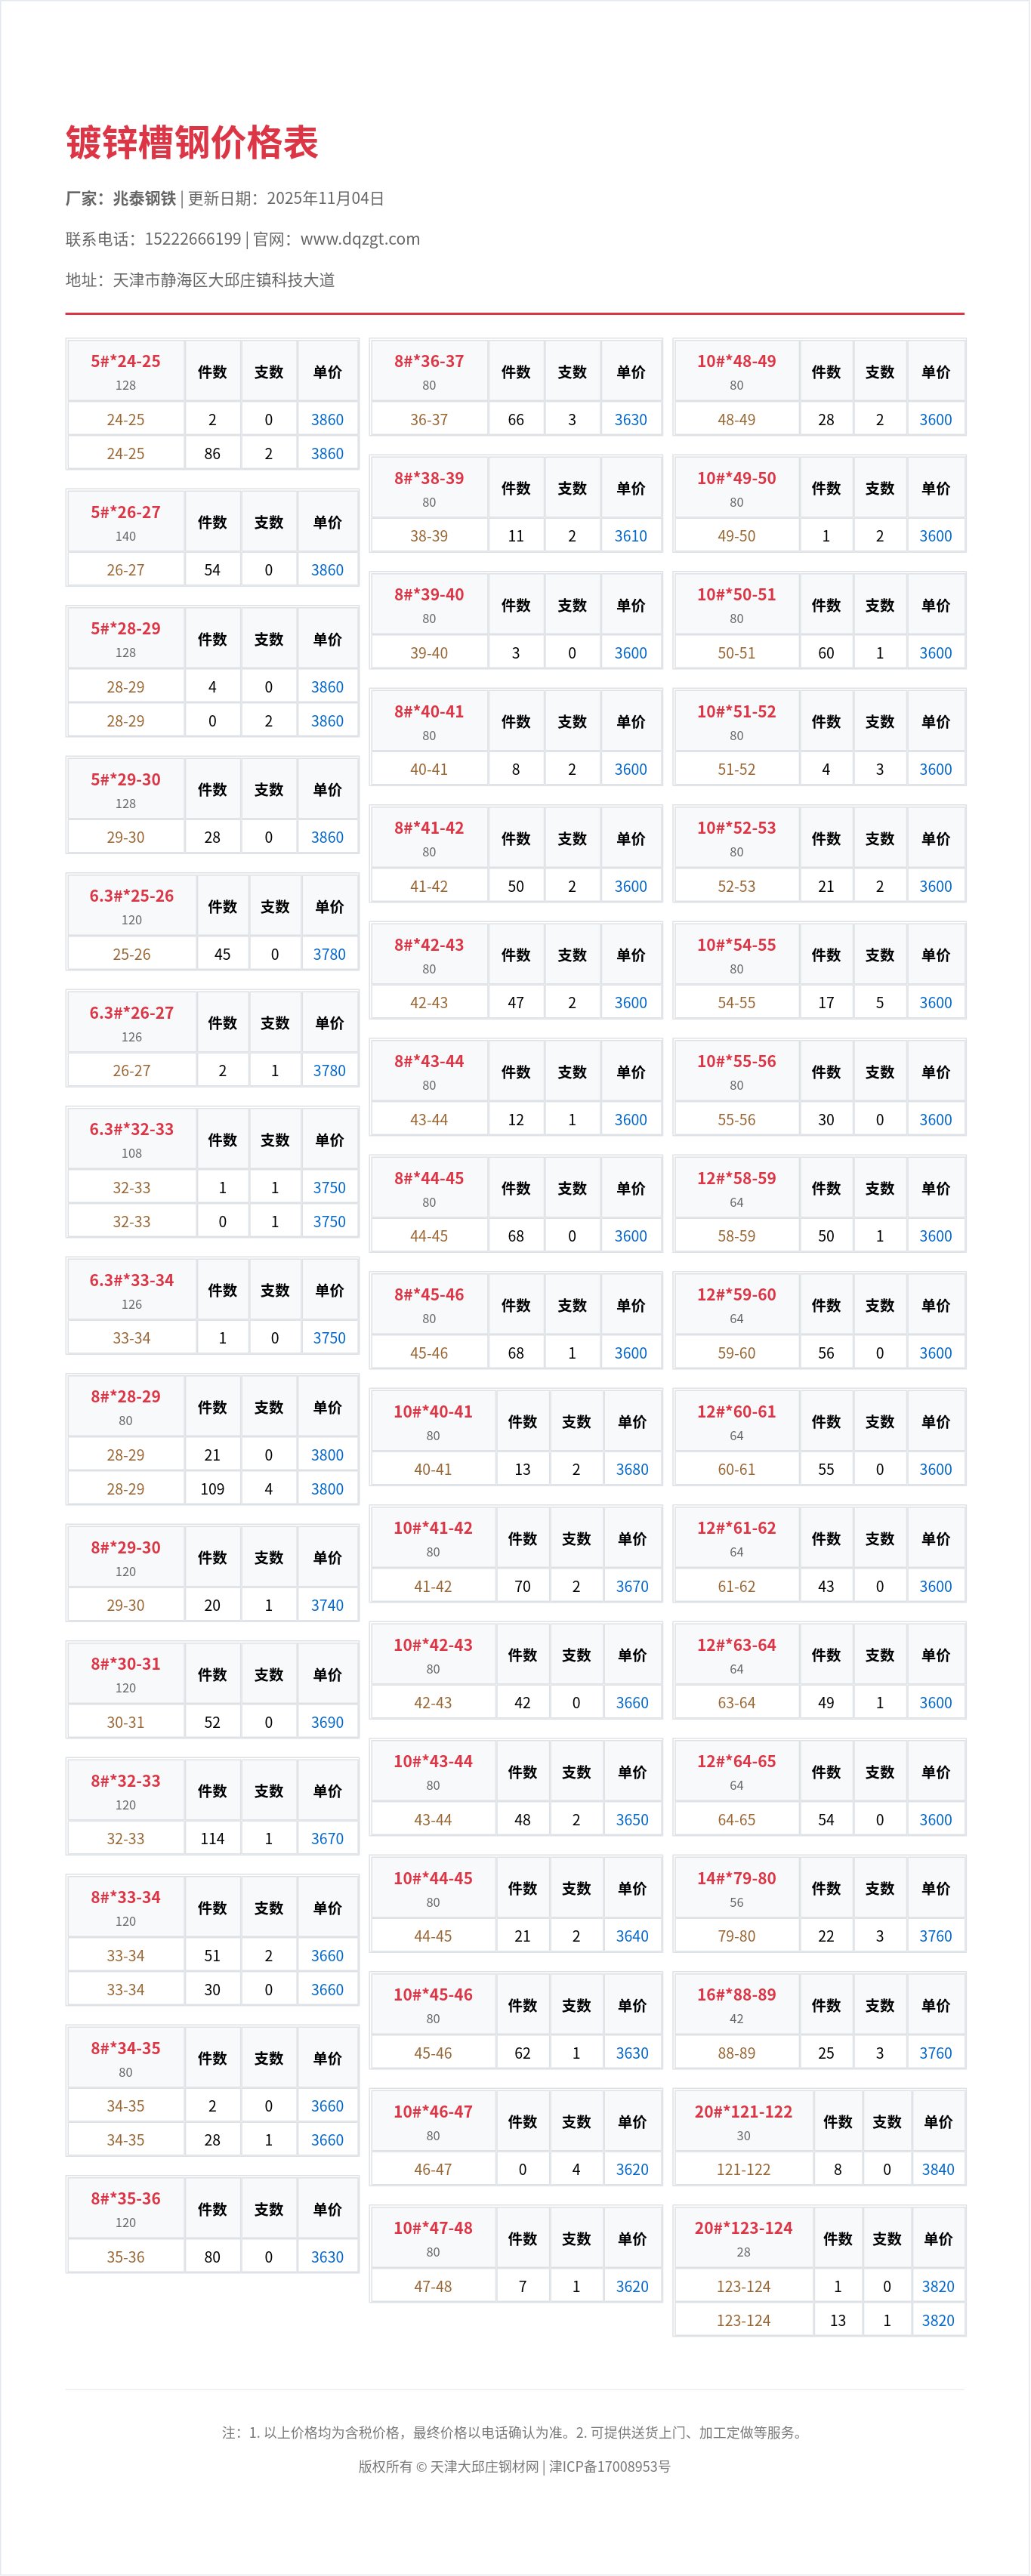Click the 津ICP备17008953号 footer text

[x=610, y=2466]
